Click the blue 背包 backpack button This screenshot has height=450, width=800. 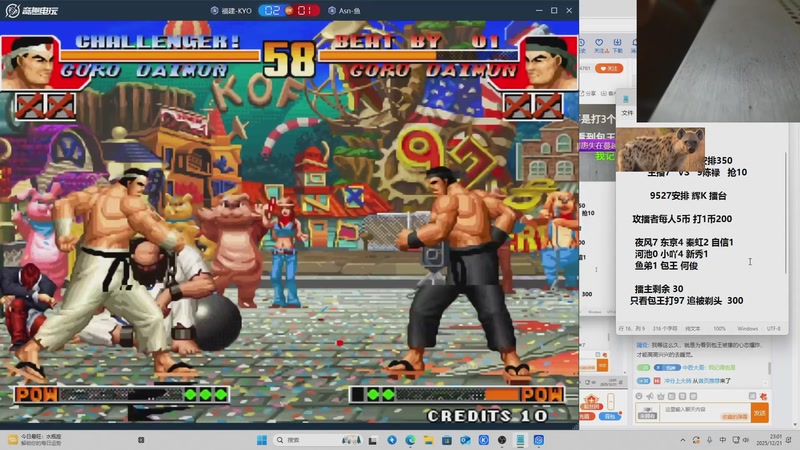click(610, 416)
